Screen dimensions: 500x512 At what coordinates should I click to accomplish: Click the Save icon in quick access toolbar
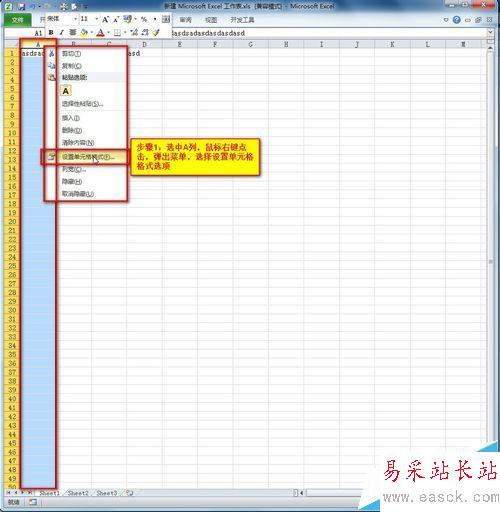[22, 6]
